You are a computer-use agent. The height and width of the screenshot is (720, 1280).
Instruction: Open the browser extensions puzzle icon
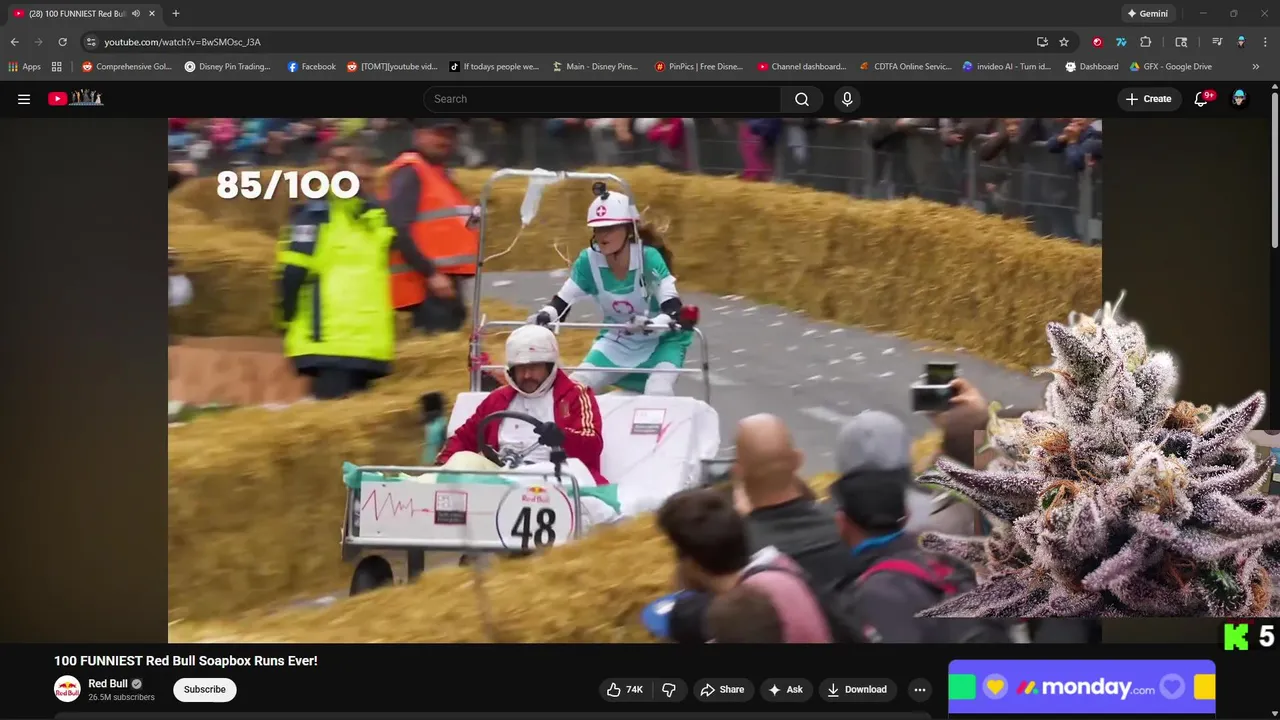click(x=1146, y=42)
